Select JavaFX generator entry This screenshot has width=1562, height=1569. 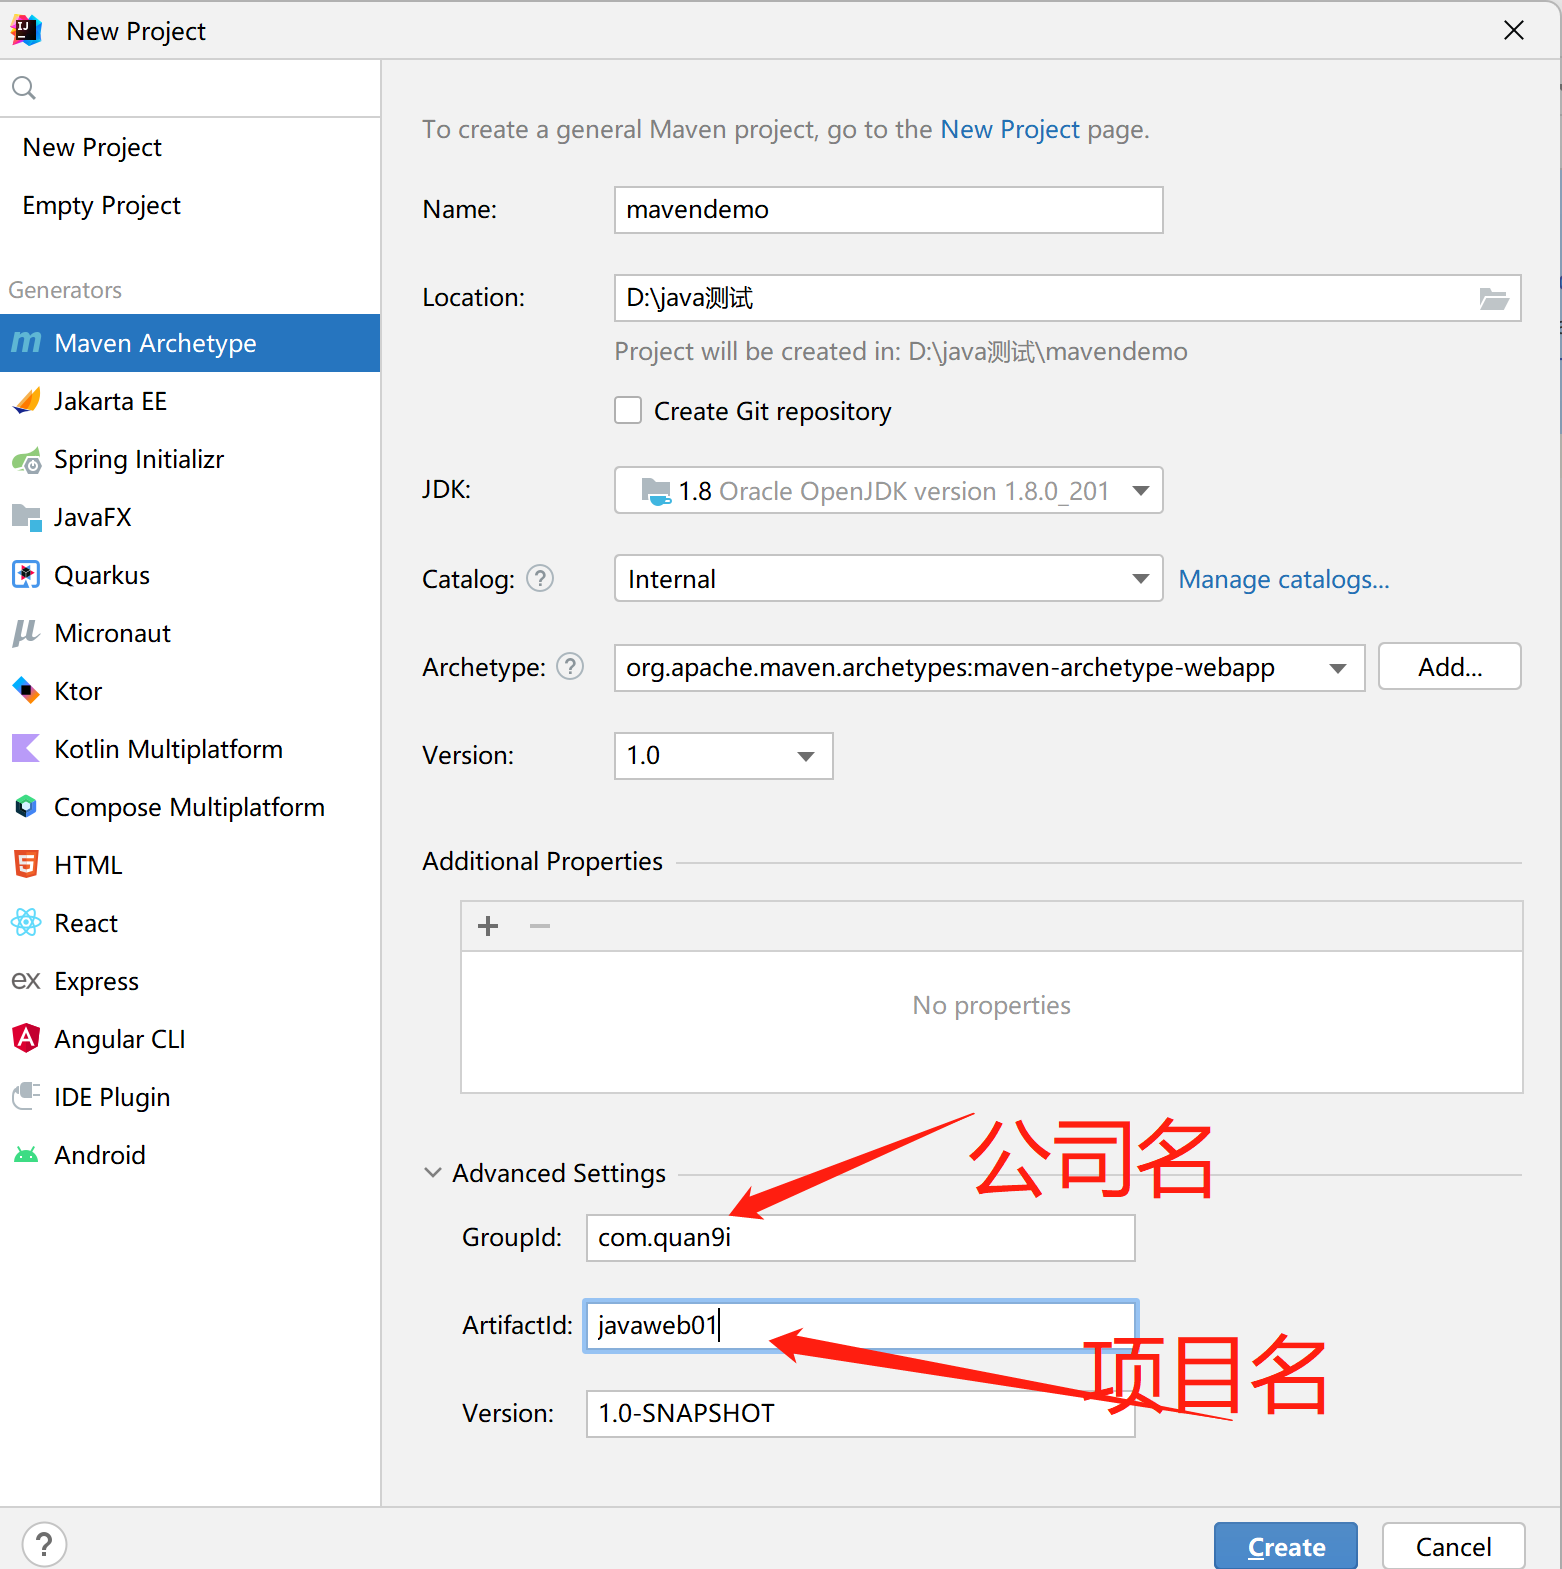93,517
